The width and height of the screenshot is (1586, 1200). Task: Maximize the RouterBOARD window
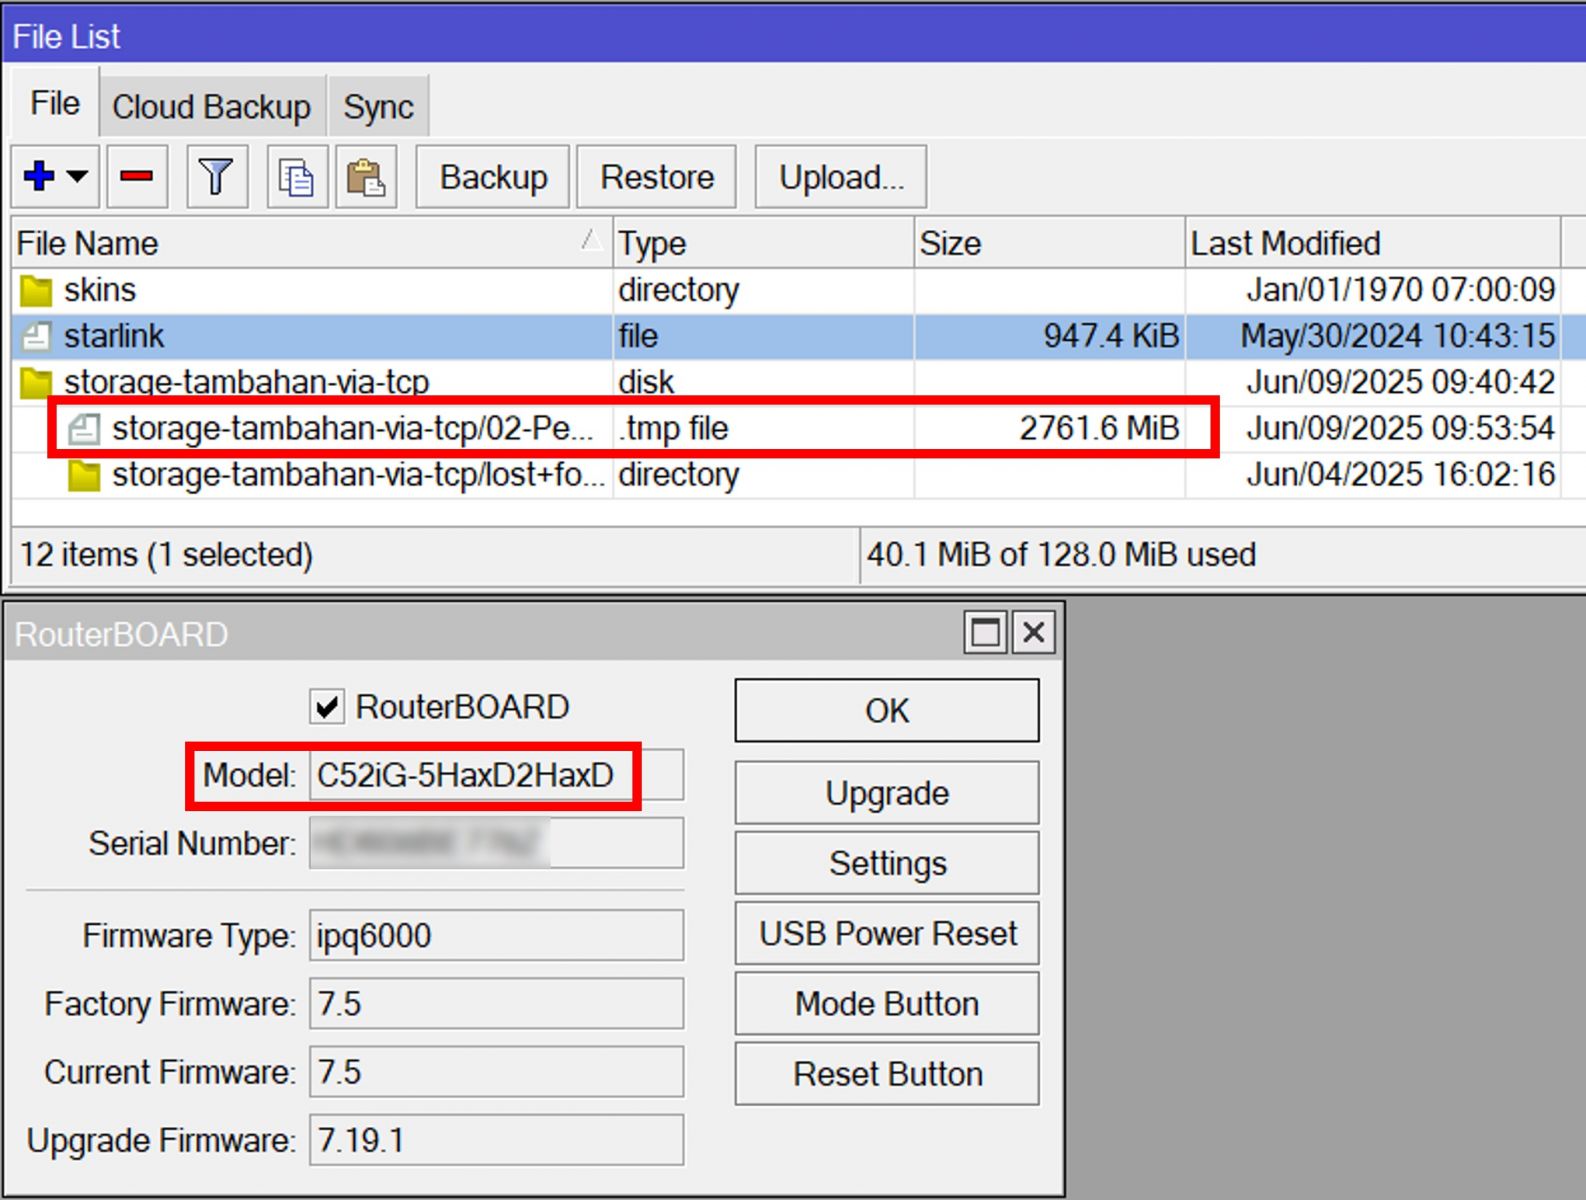click(x=985, y=632)
